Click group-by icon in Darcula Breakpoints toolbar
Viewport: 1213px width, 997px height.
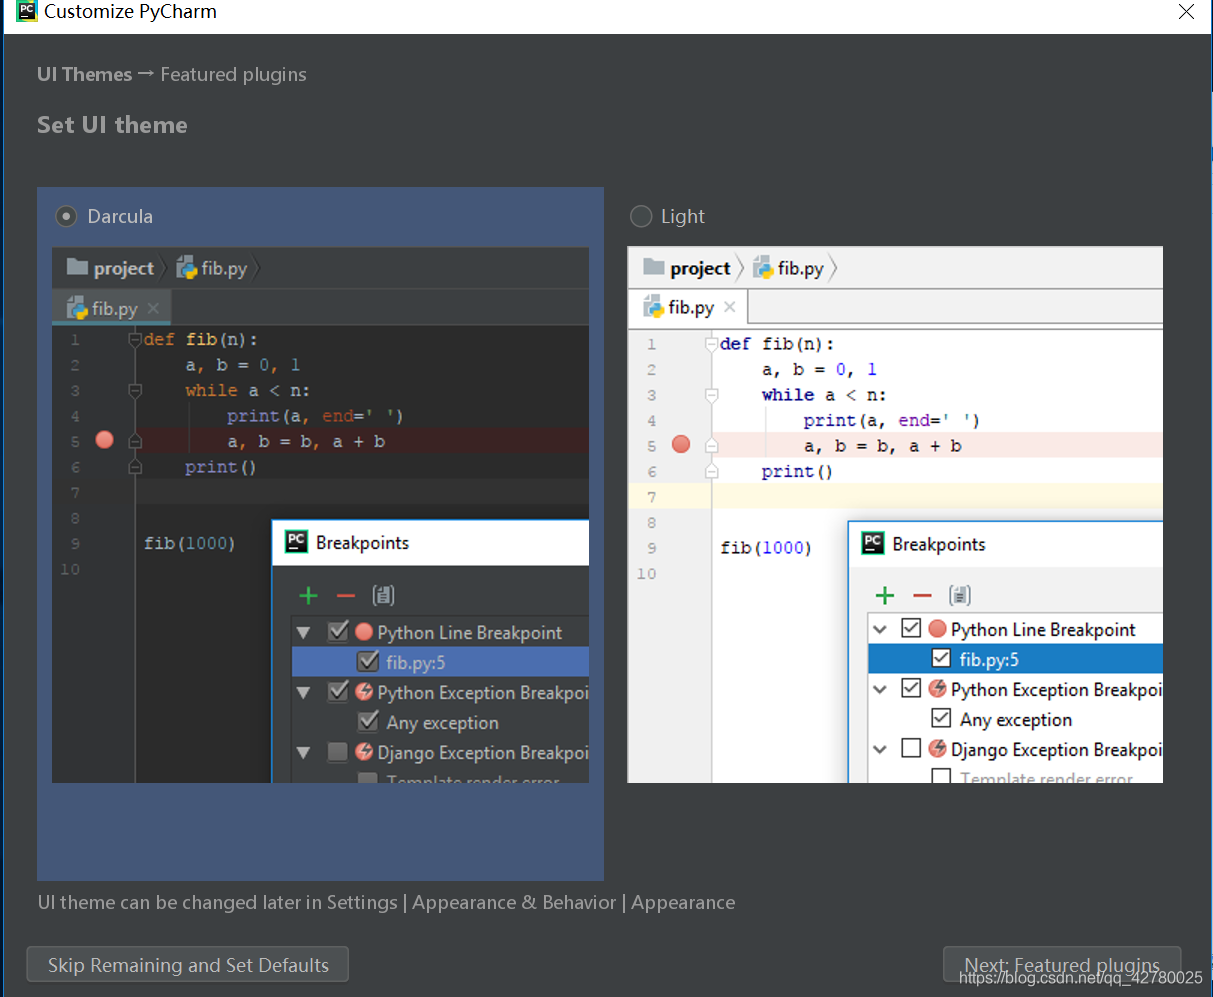click(x=383, y=596)
